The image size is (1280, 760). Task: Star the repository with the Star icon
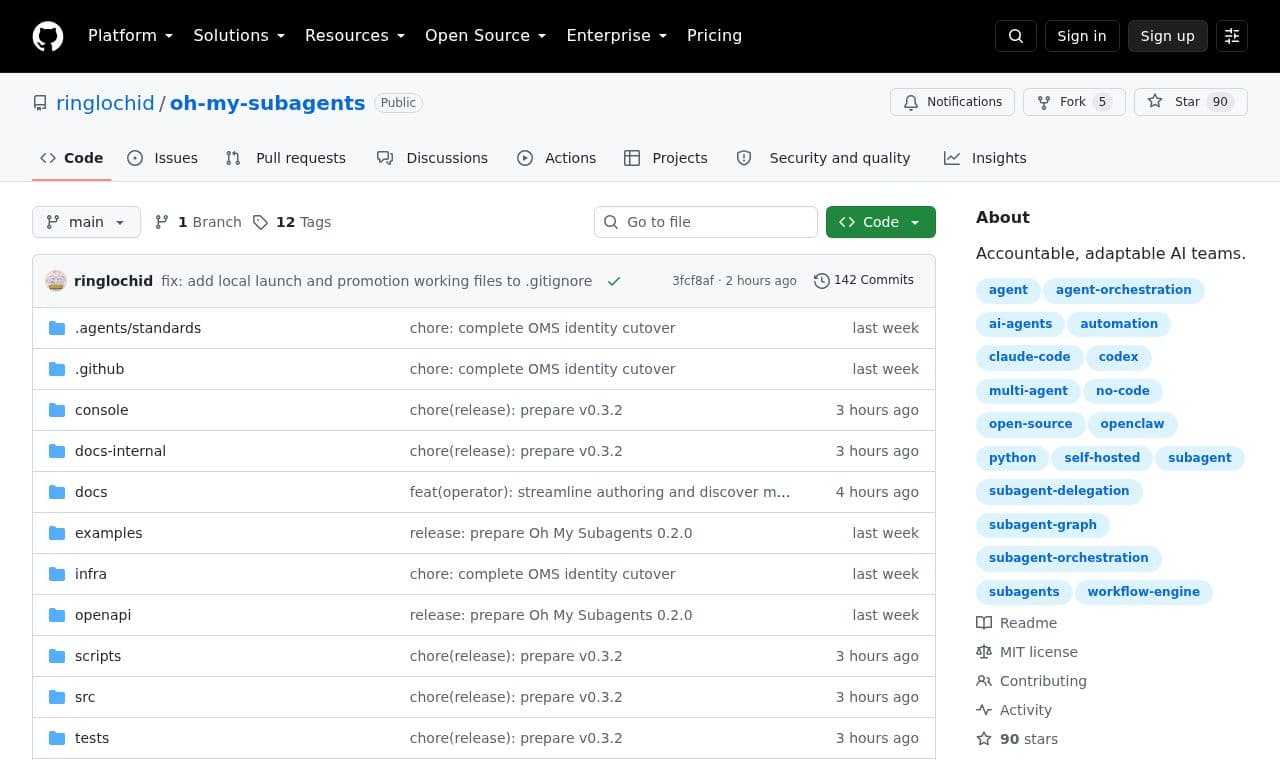point(1155,102)
